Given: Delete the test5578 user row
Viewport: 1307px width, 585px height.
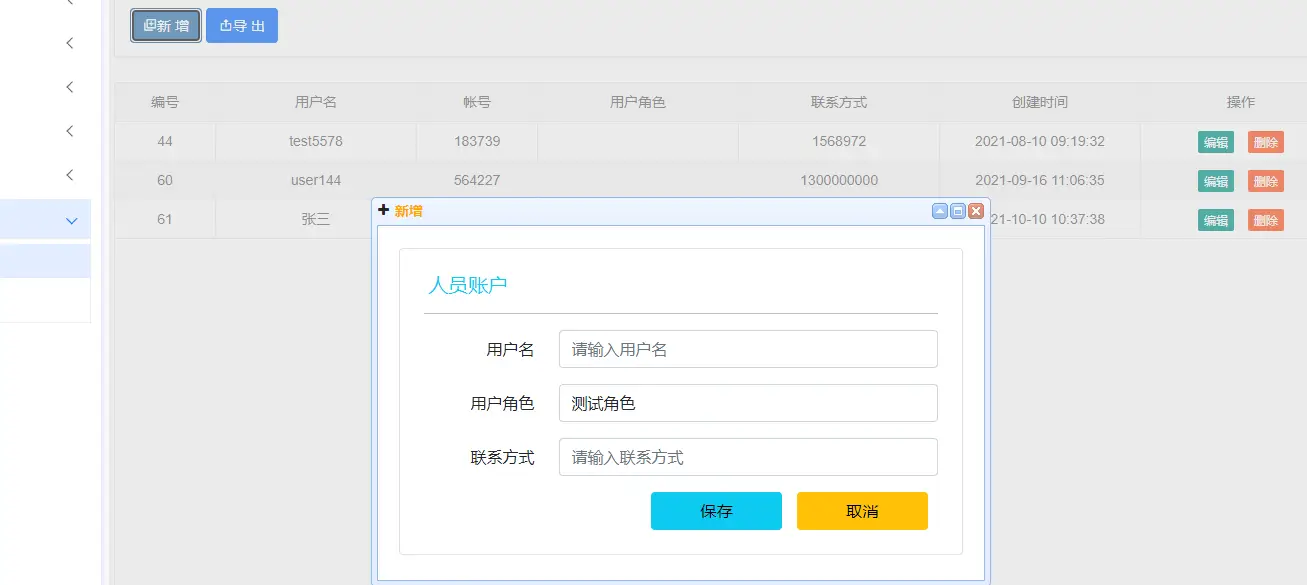Looking at the screenshot, I should pyautogui.click(x=1265, y=142).
